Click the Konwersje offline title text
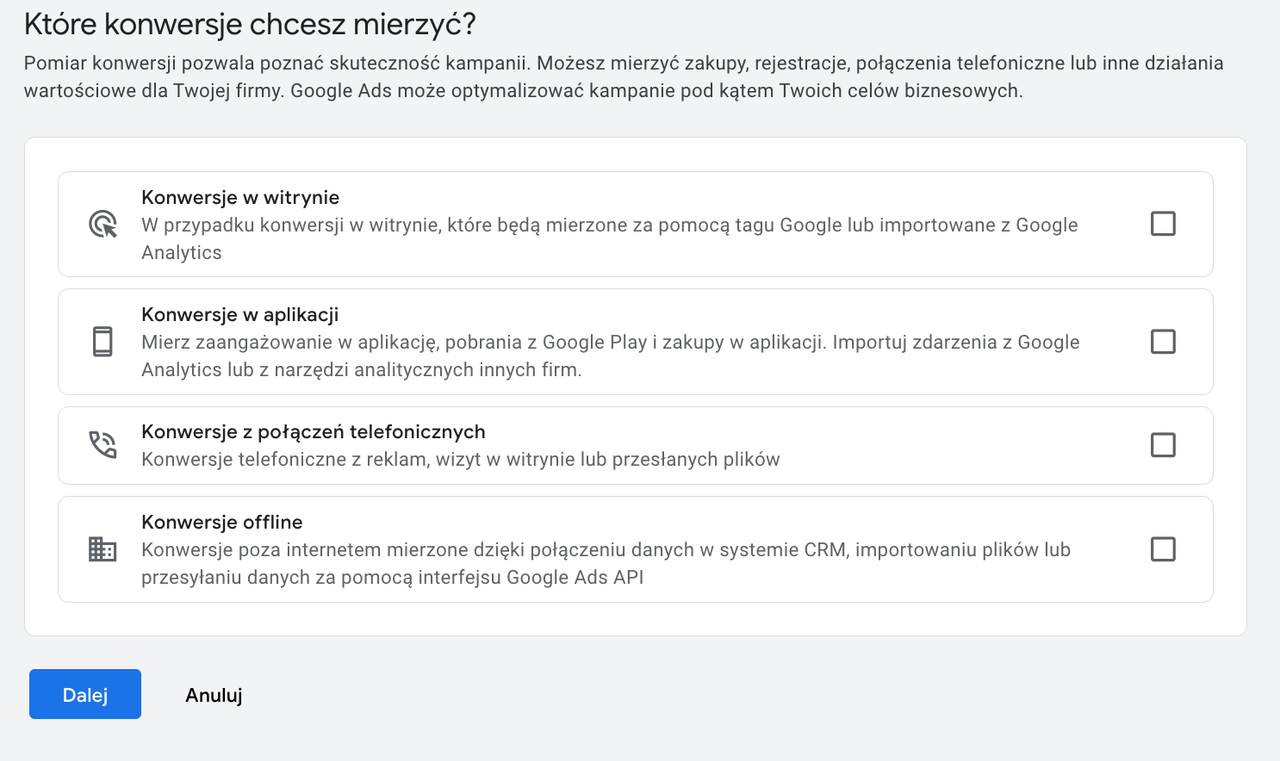1280x761 pixels. [x=223, y=522]
